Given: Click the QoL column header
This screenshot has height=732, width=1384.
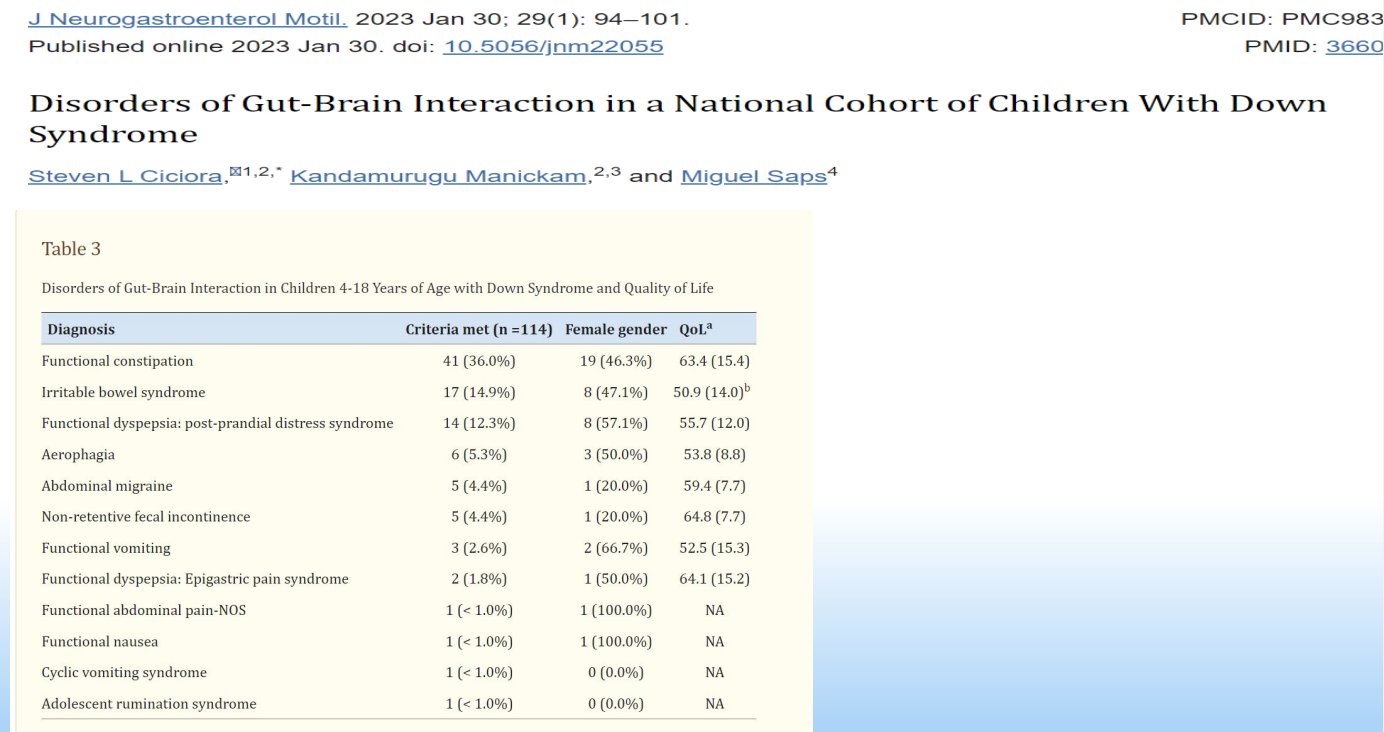Looking at the screenshot, I should [x=696, y=329].
